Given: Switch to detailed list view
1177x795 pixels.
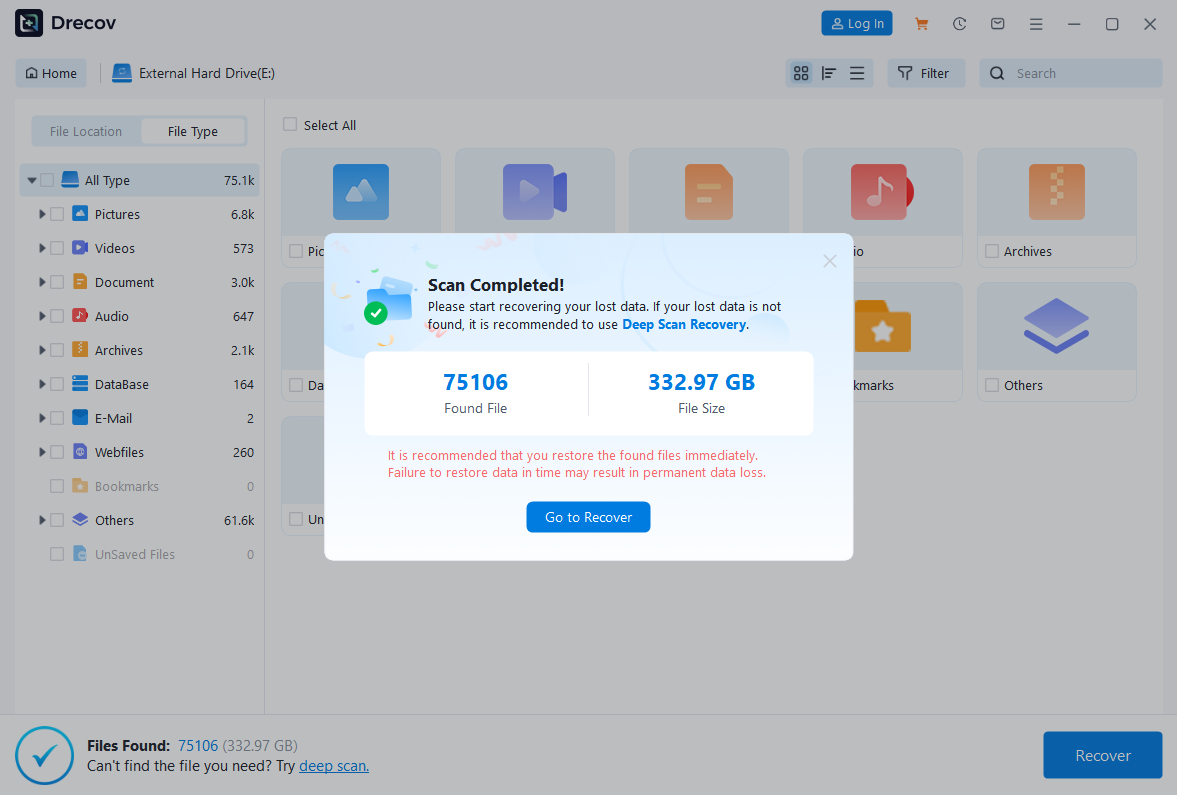Looking at the screenshot, I should [857, 72].
